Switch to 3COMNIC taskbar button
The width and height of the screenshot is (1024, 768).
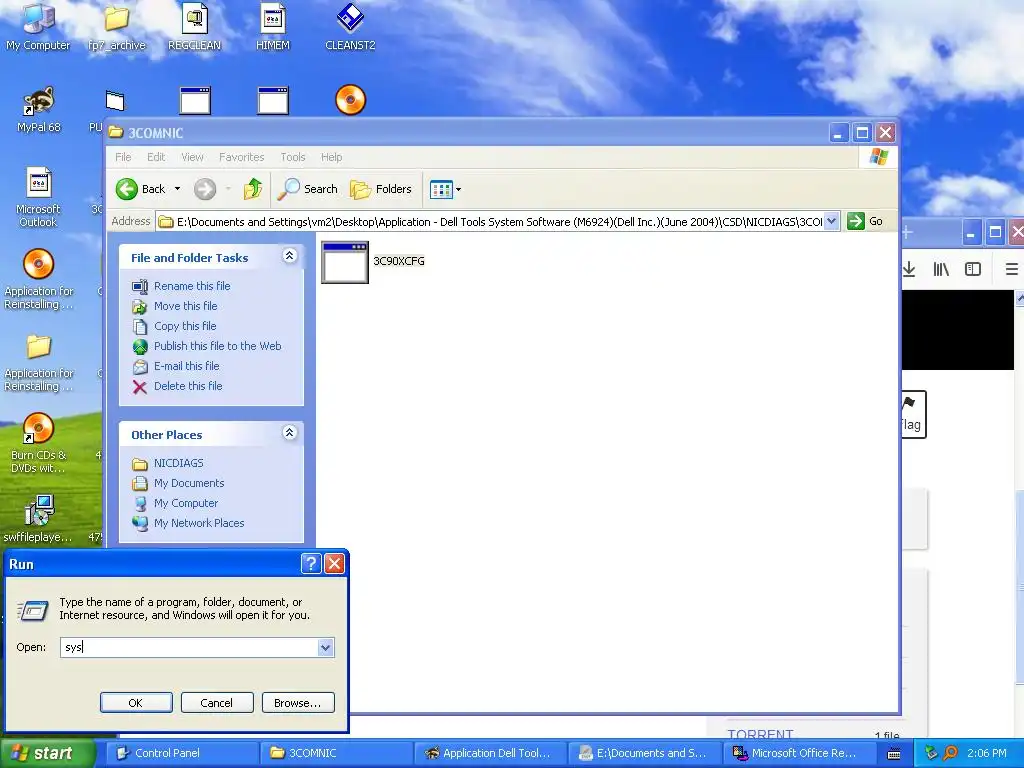(336, 754)
